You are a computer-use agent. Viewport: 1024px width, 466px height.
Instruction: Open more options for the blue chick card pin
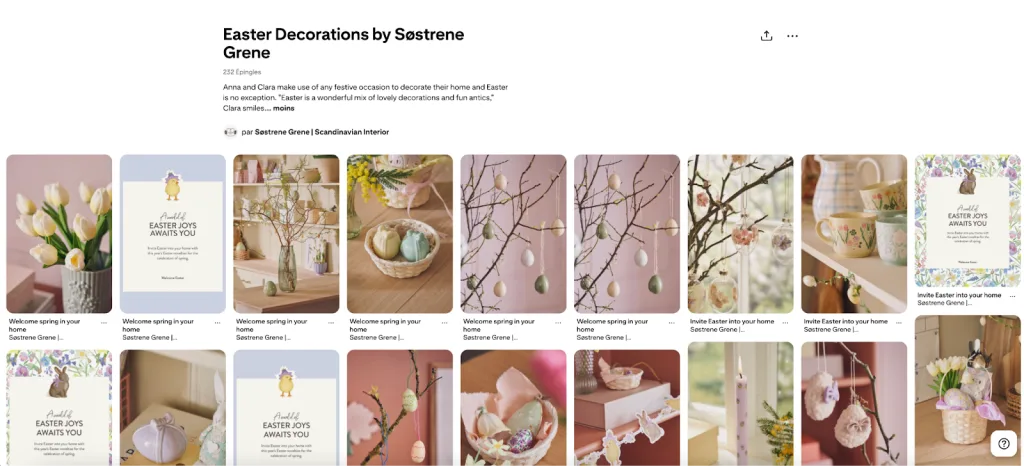pyautogui.click(x=217, y=322)
